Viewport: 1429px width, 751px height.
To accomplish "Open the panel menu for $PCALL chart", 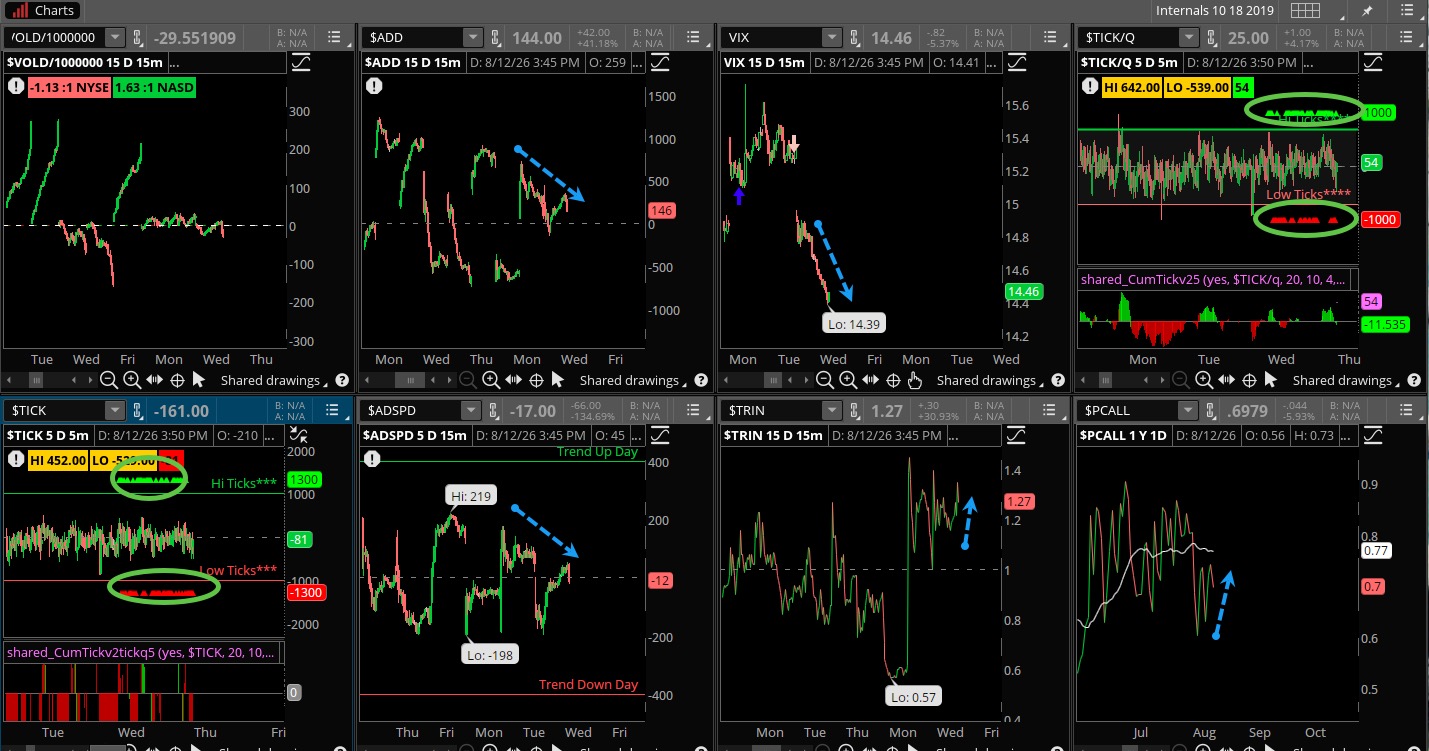I will pos(1405,410).
